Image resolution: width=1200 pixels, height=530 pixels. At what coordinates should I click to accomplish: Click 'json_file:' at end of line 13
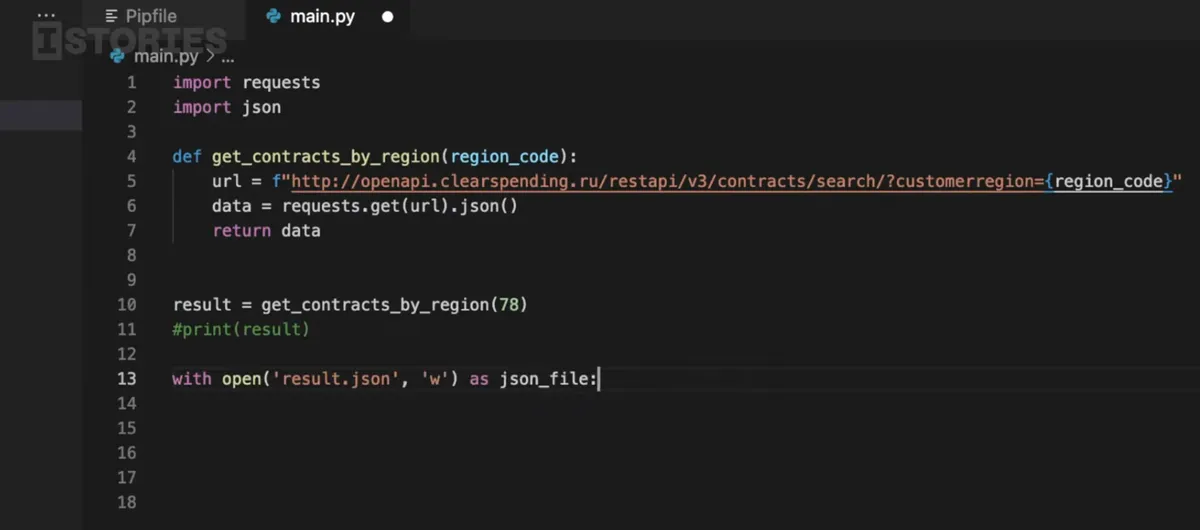click(x=547, y=379)
